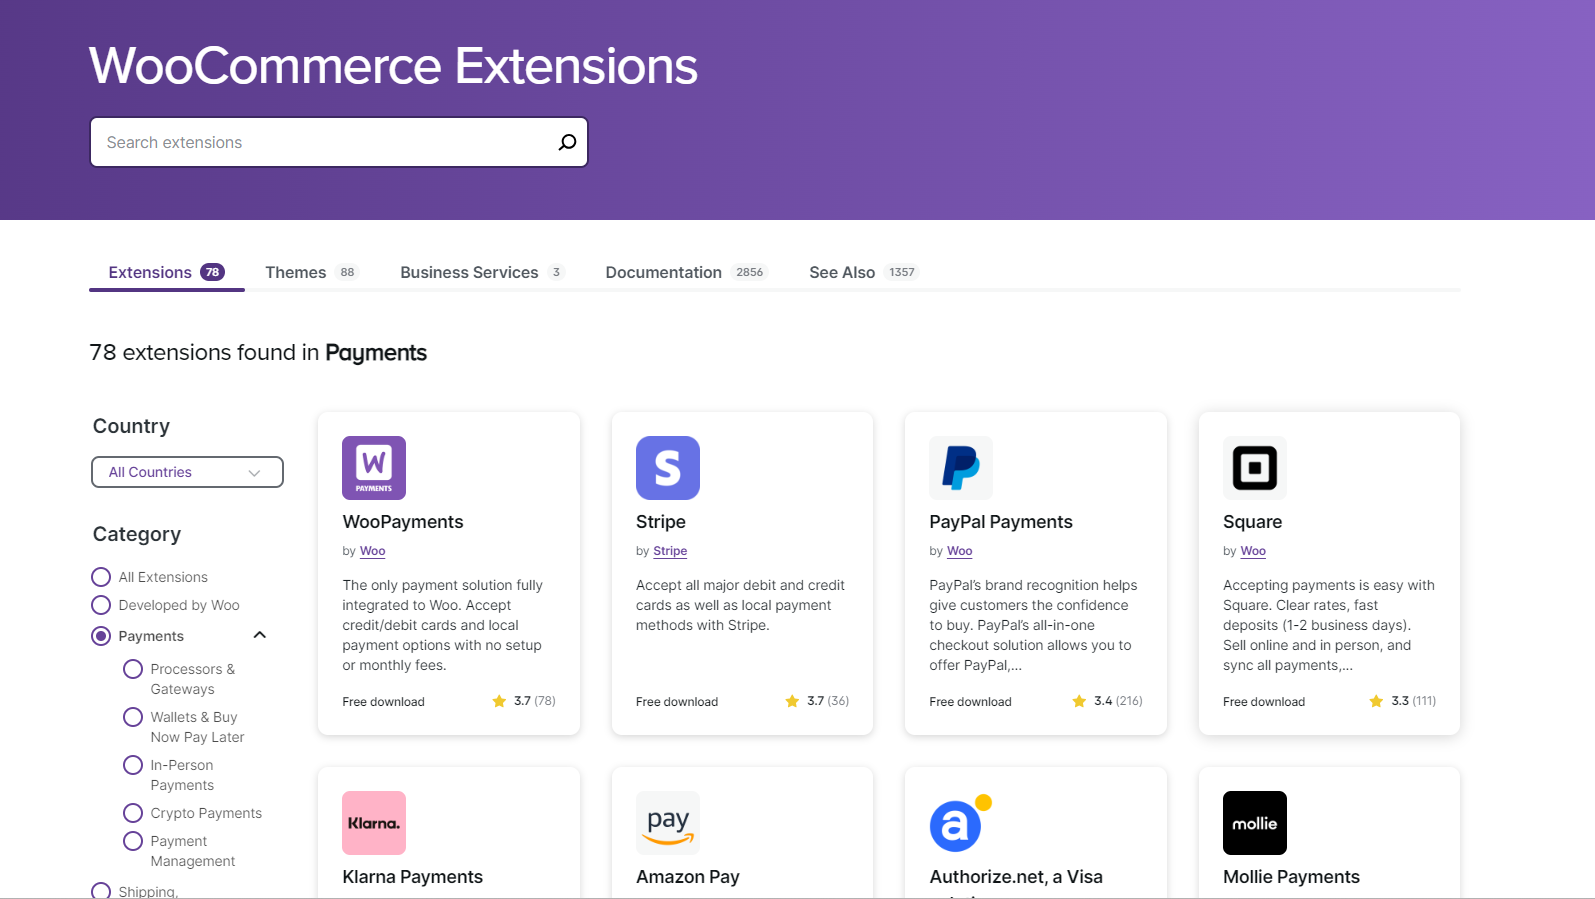Click the Square rating star

(1376, 701)
